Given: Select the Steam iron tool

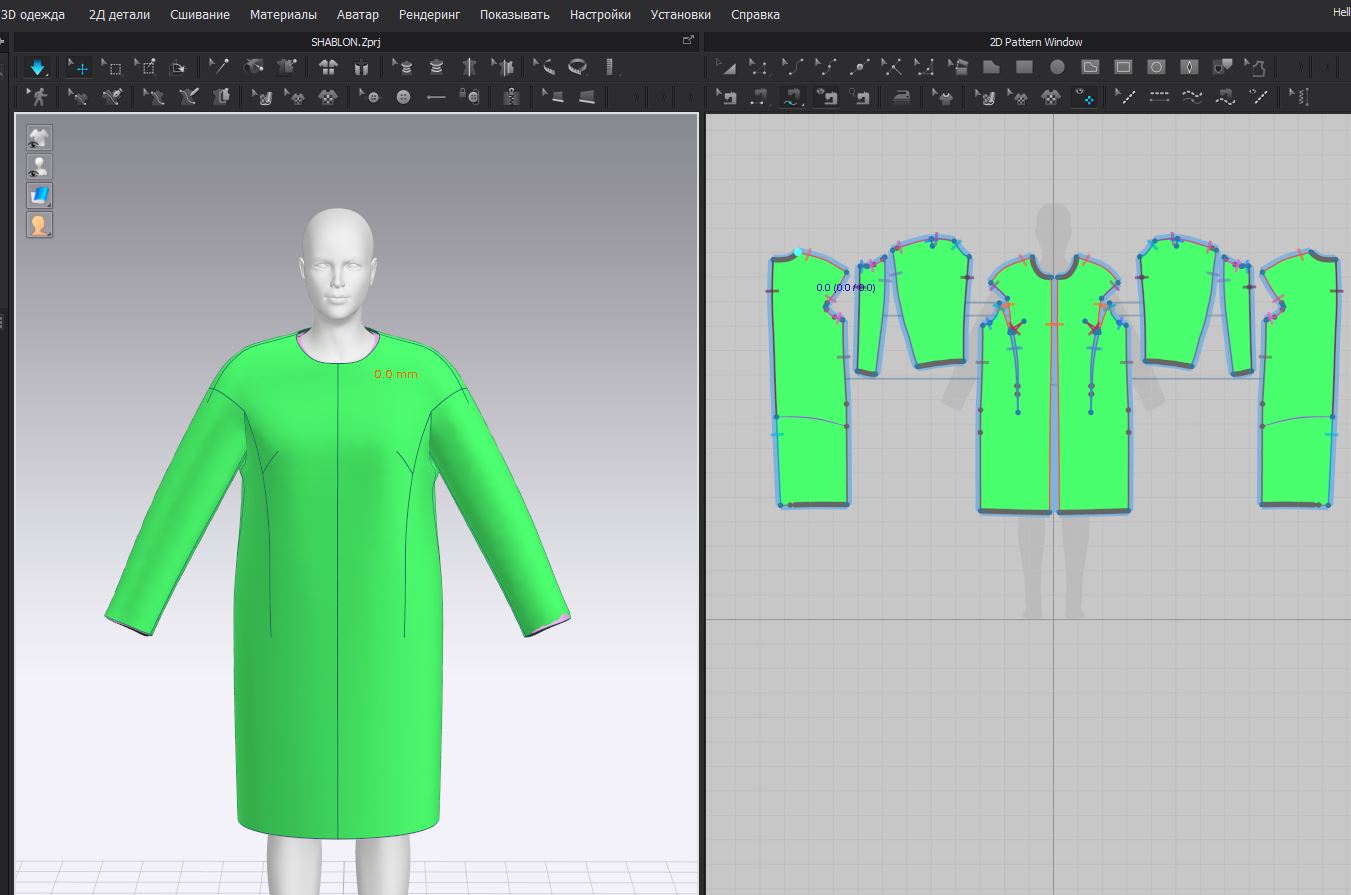Looking at the screenshot, I should [902, 97].
